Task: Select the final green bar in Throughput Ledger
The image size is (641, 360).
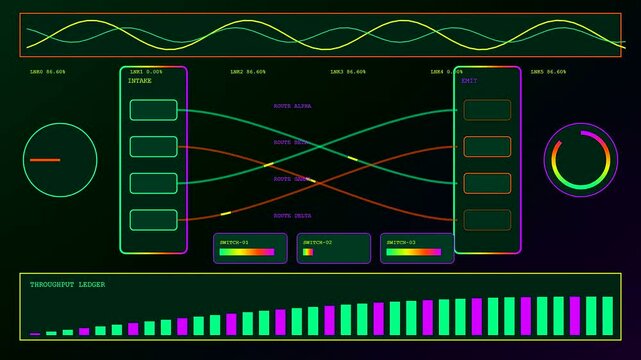Action: (607, 316)
